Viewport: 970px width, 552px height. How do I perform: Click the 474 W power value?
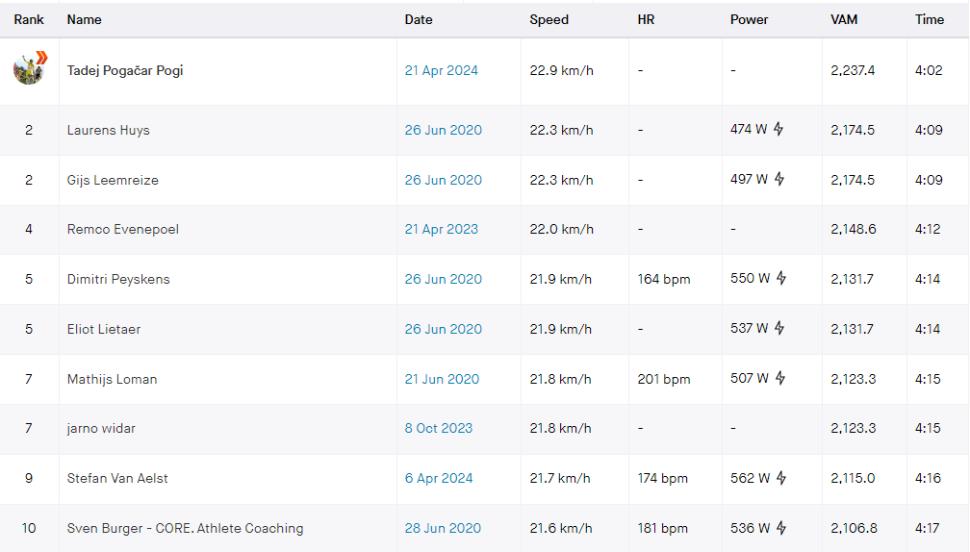click(749, 129)
